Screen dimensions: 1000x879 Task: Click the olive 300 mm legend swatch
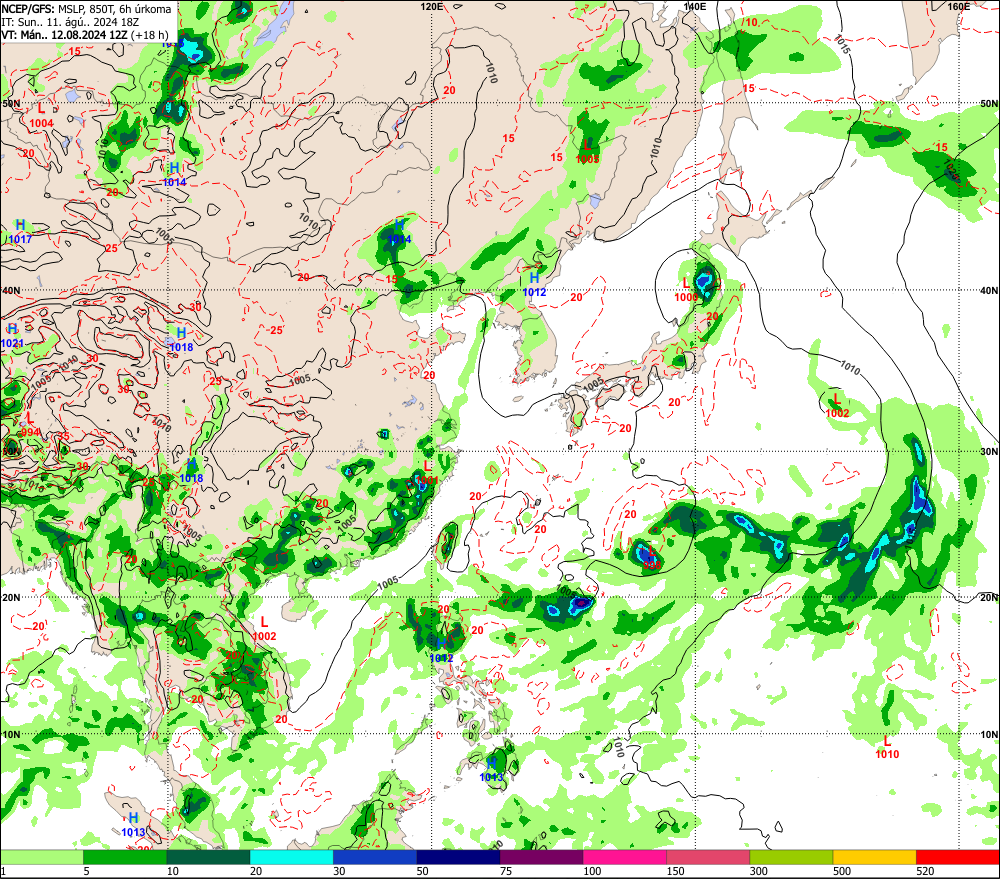(791, 857)
